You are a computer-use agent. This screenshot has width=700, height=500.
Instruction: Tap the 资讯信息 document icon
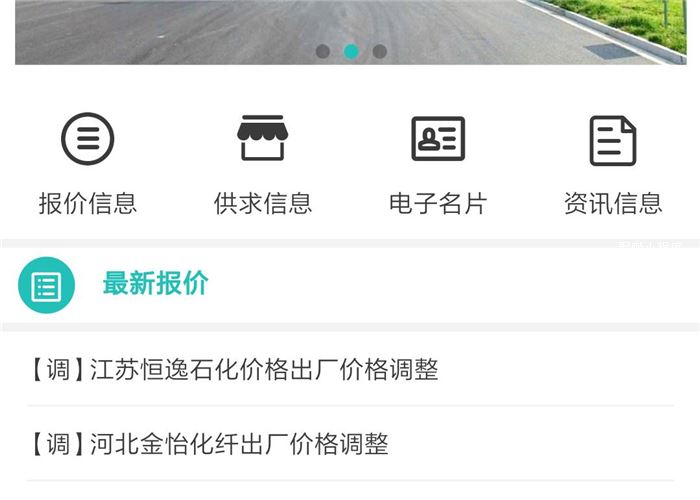[613, 141]
